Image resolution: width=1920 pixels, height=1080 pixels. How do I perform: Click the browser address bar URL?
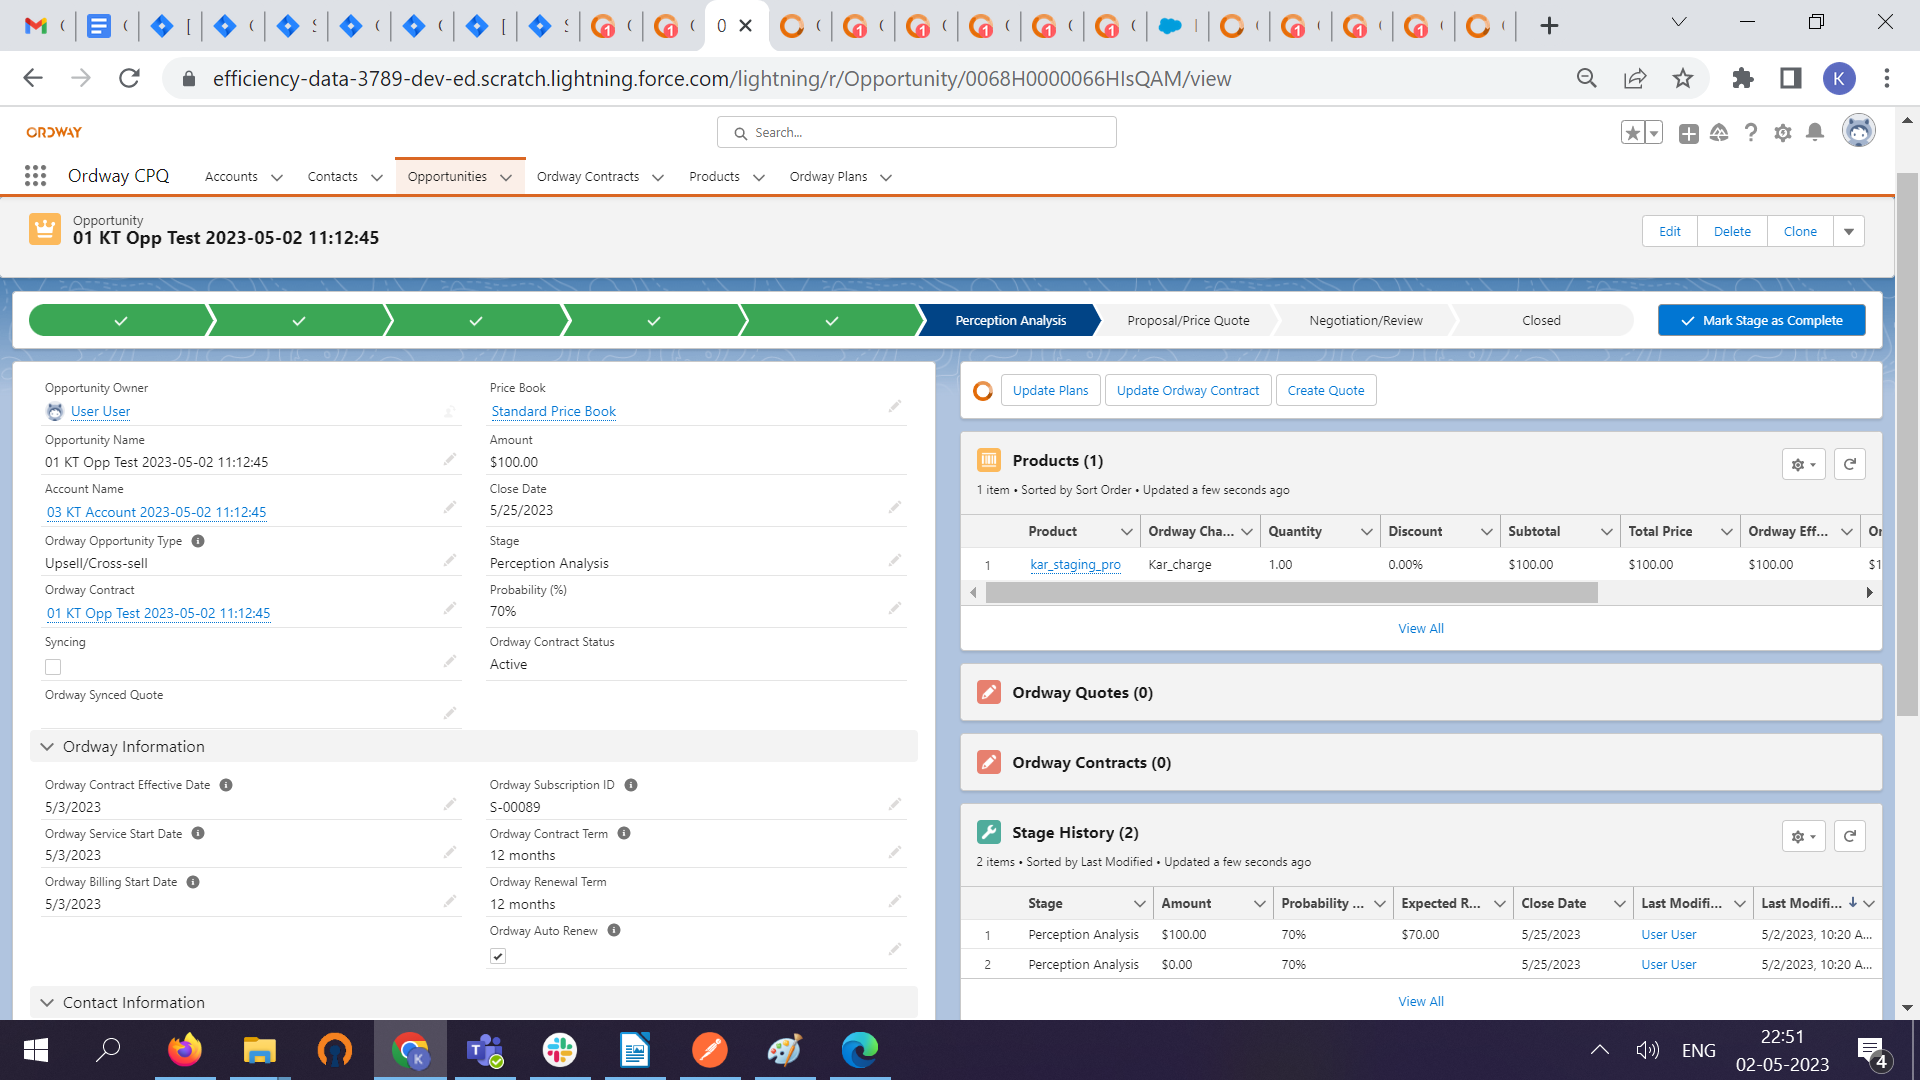(722, 78)
